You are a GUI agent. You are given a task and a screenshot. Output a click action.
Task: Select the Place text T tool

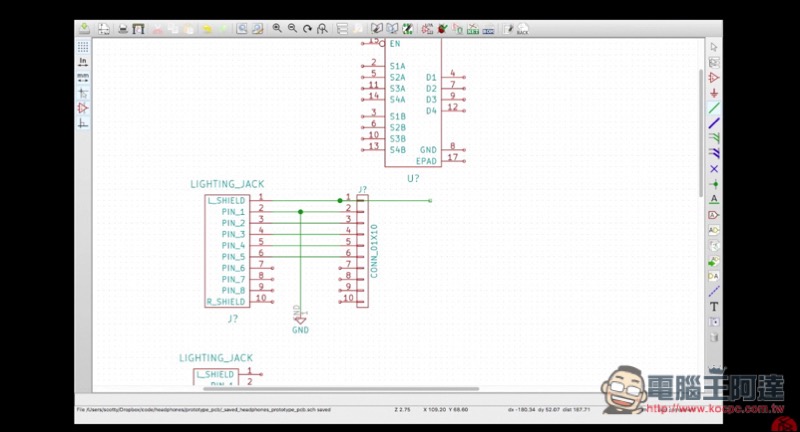pyautogui.click(x=714, y=307)
